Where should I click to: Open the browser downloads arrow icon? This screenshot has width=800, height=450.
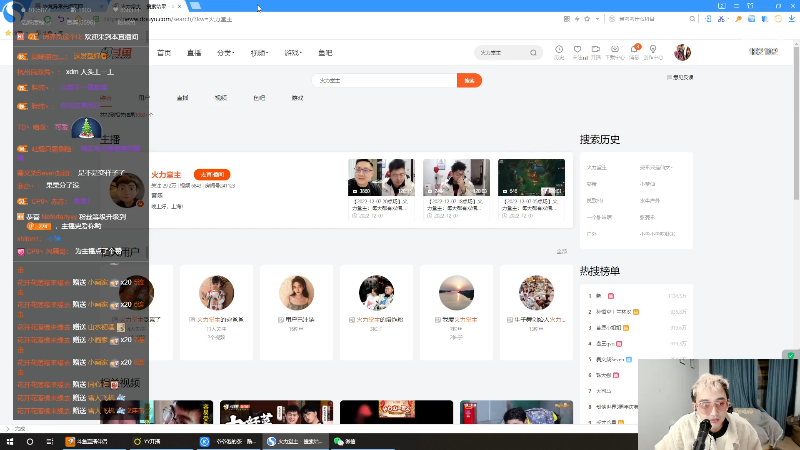(x=792, y=19)
